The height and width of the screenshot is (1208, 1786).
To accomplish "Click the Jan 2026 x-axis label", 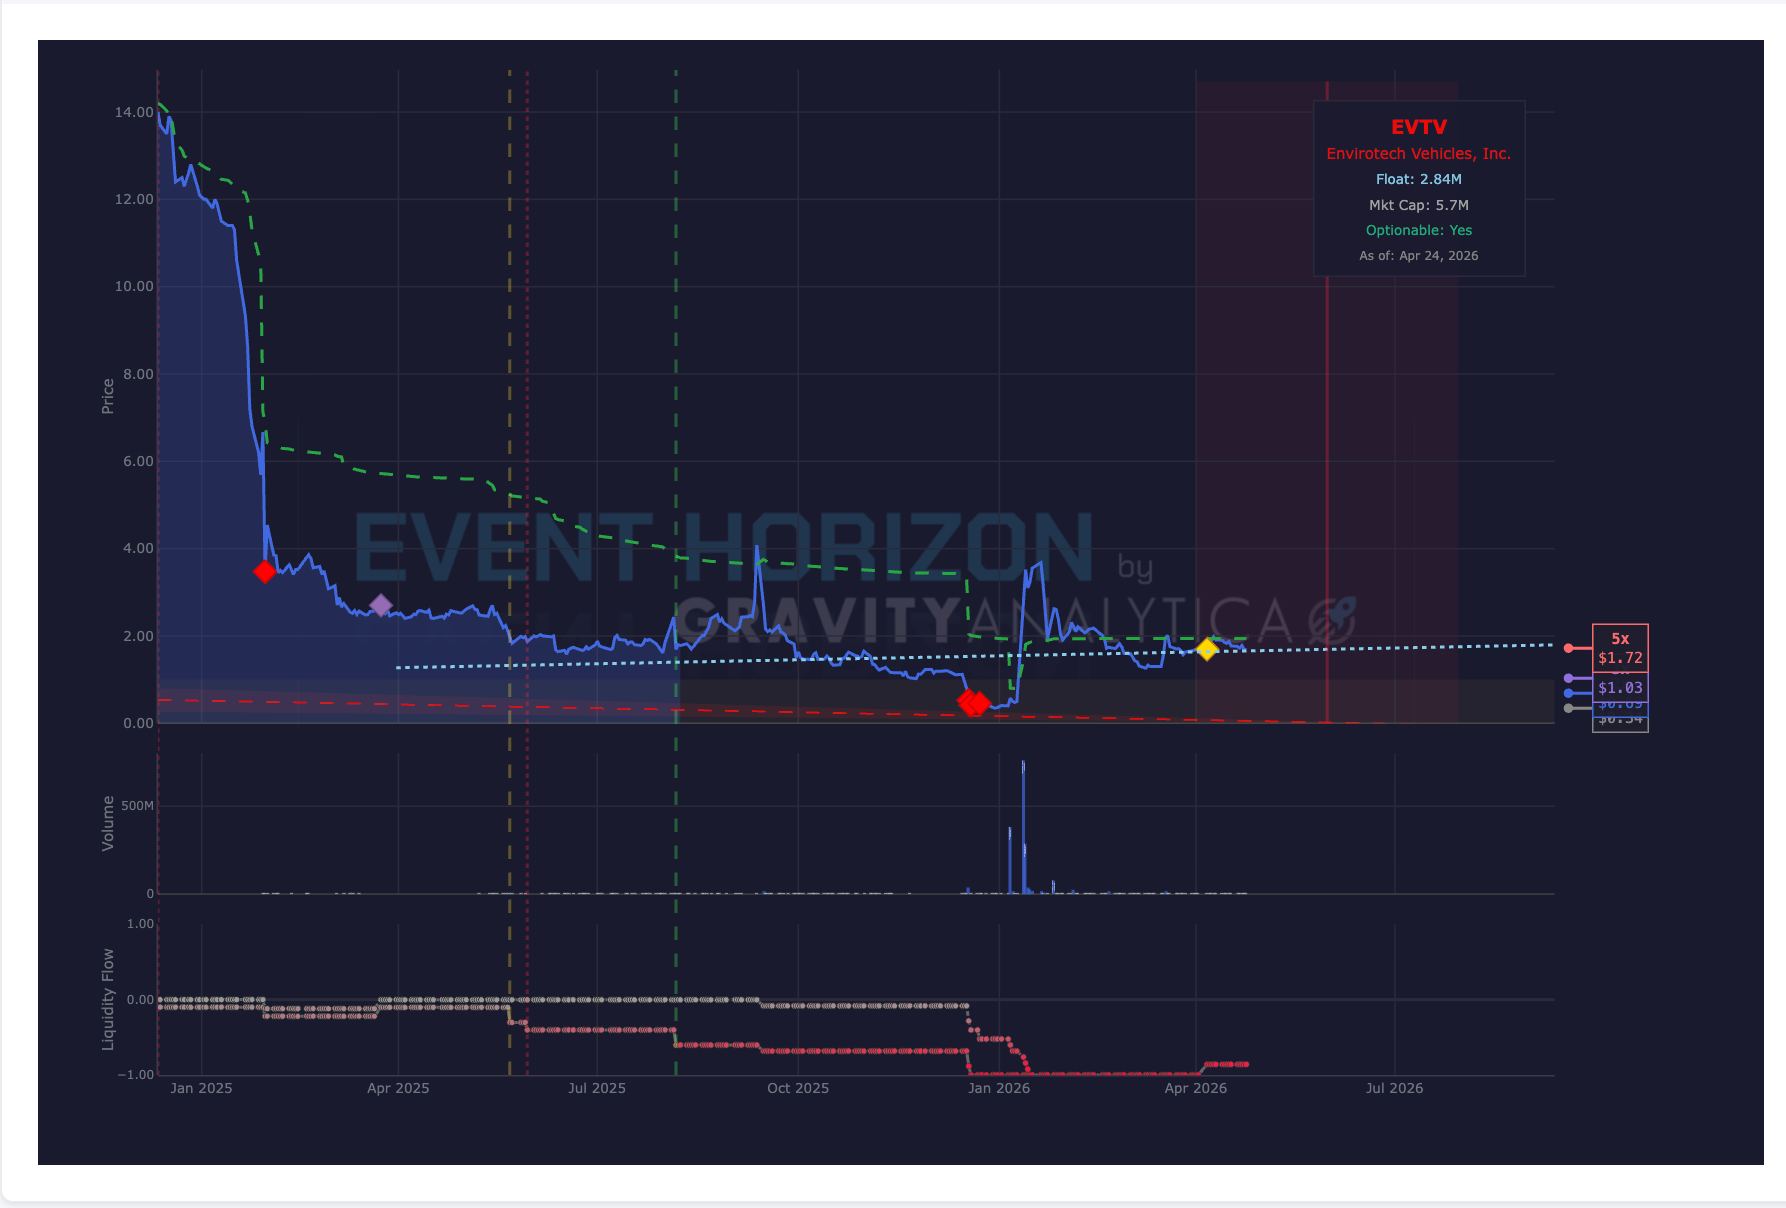I will (x=999, y=1088).
